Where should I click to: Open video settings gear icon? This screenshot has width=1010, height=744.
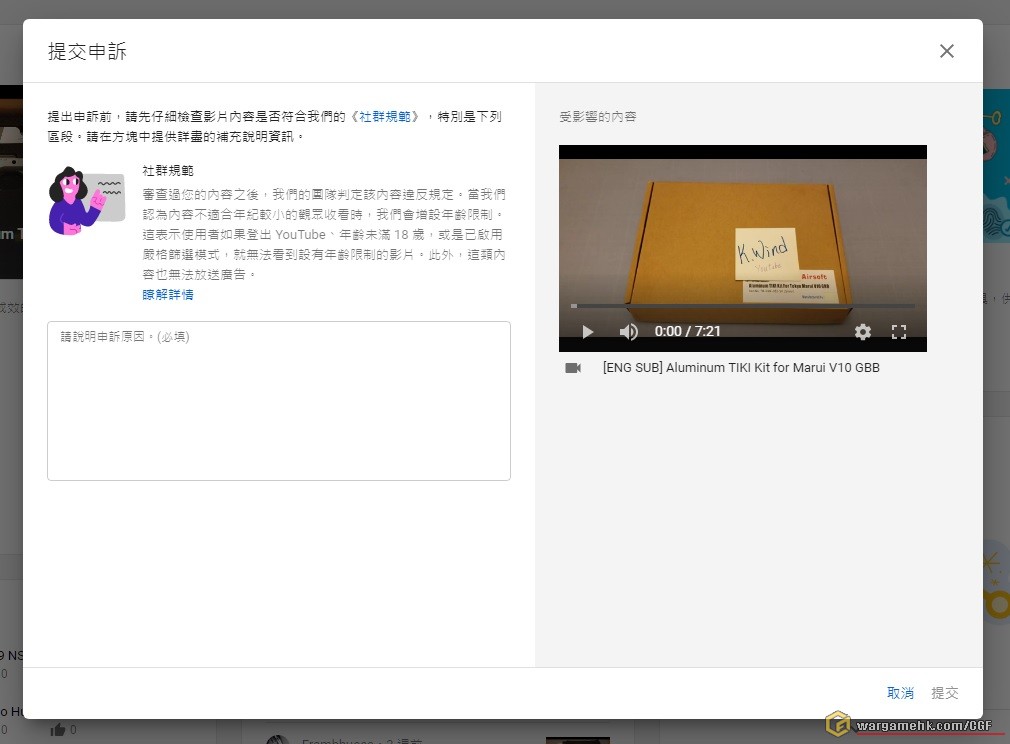coord(863,332)
